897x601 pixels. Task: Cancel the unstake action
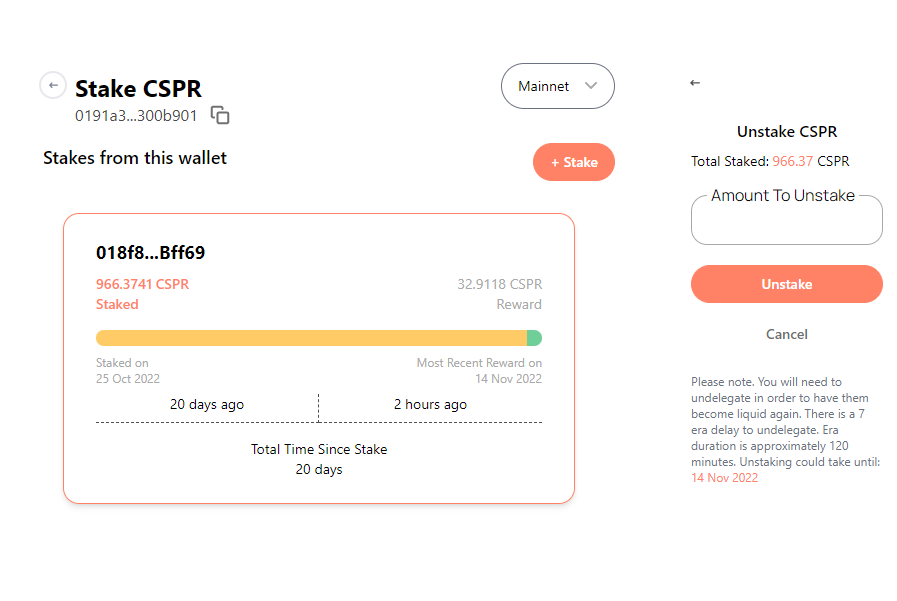pos(786,334)
